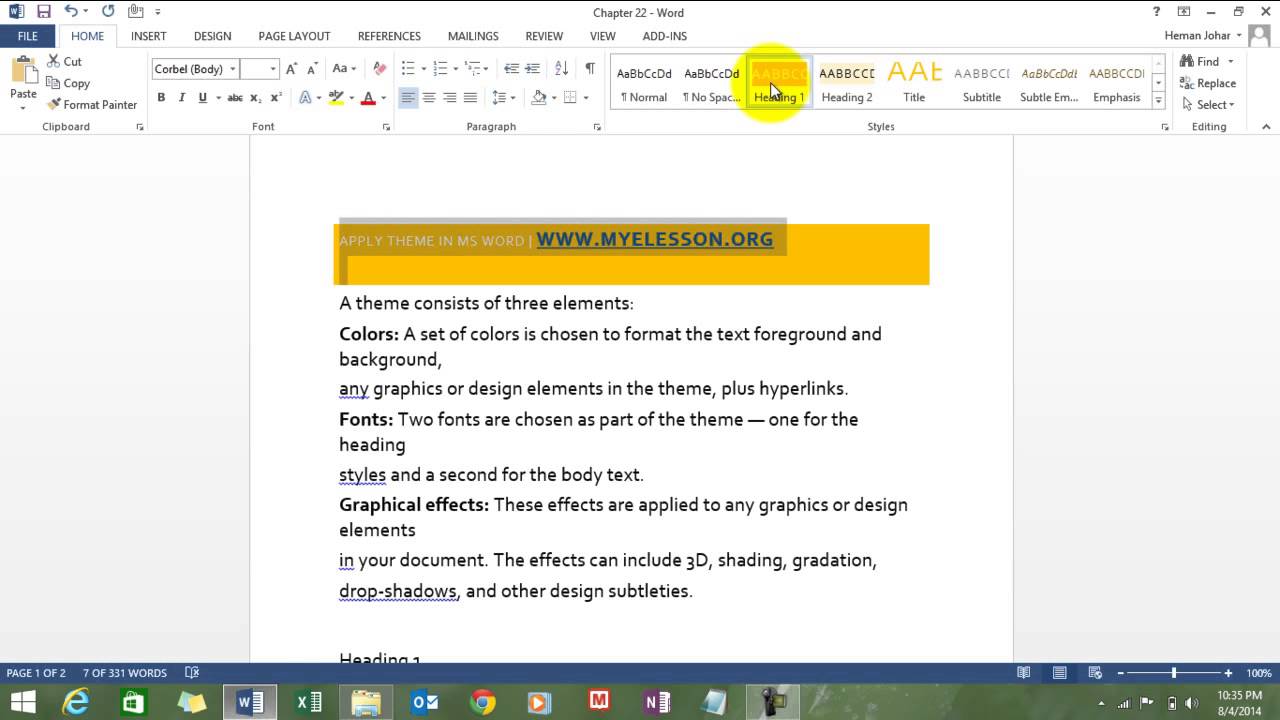Select Center paragraph alignment
Viewport: 1280px width, 720px height.
pos(429,97)
